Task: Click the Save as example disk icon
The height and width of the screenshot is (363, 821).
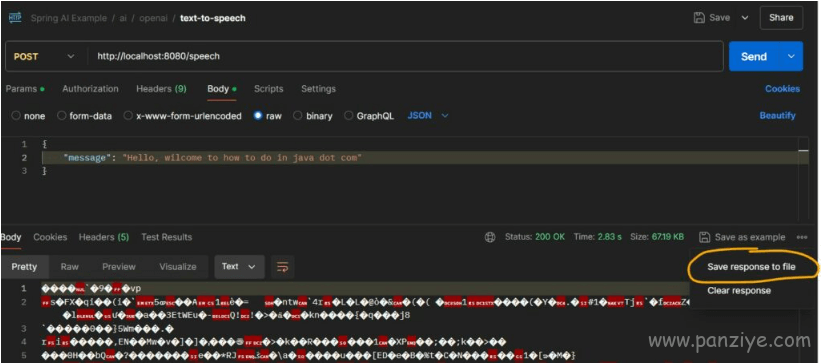Action: (x=705, y=237)
